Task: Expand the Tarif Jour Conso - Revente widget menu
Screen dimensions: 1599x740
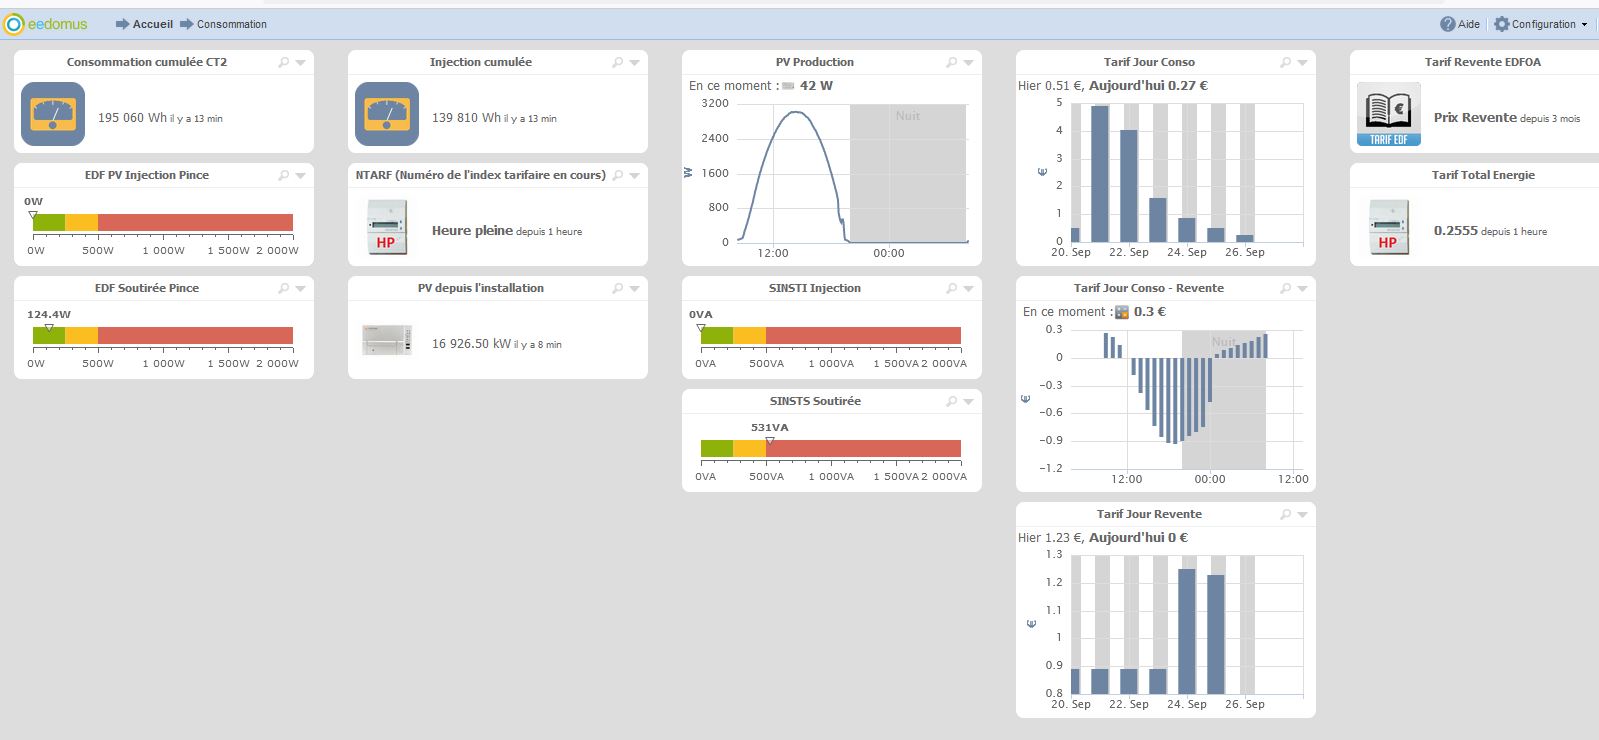Action: [x=1302, y=289]
